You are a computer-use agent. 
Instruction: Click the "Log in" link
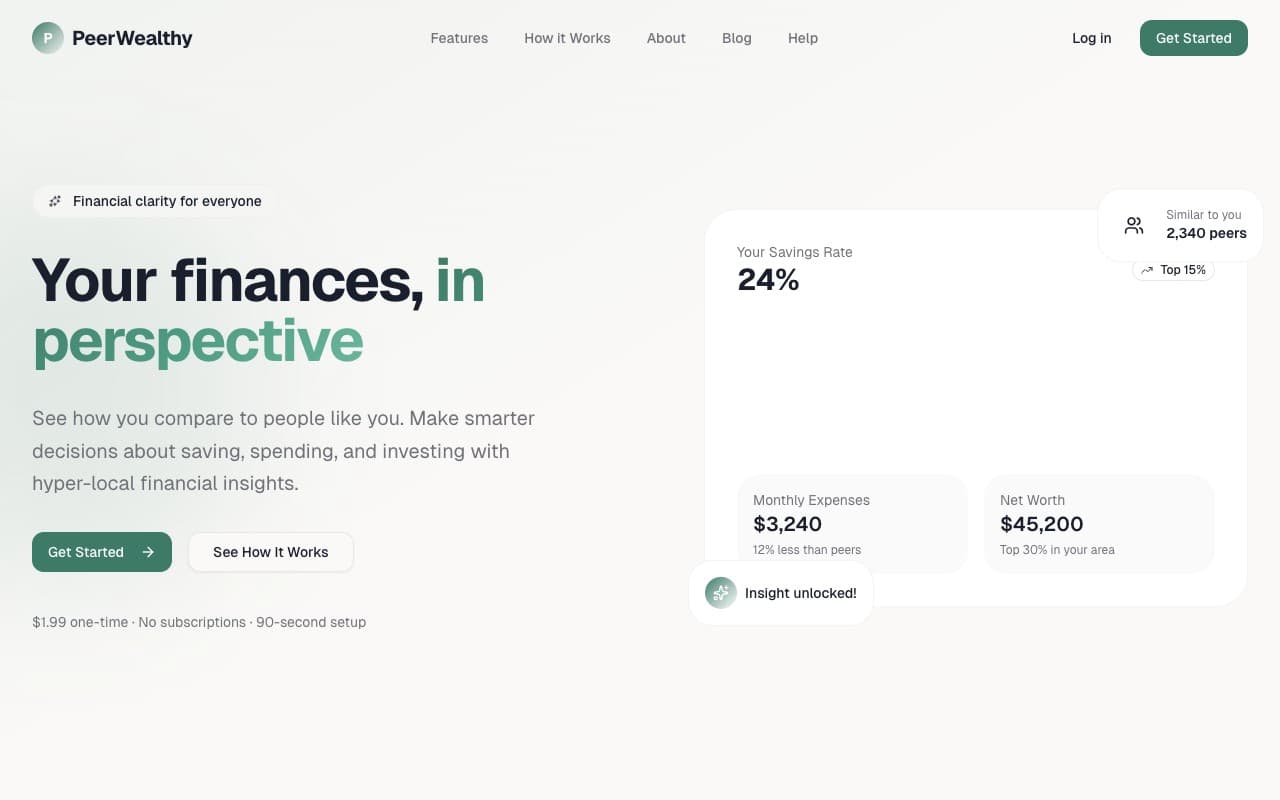(1091, 38)
